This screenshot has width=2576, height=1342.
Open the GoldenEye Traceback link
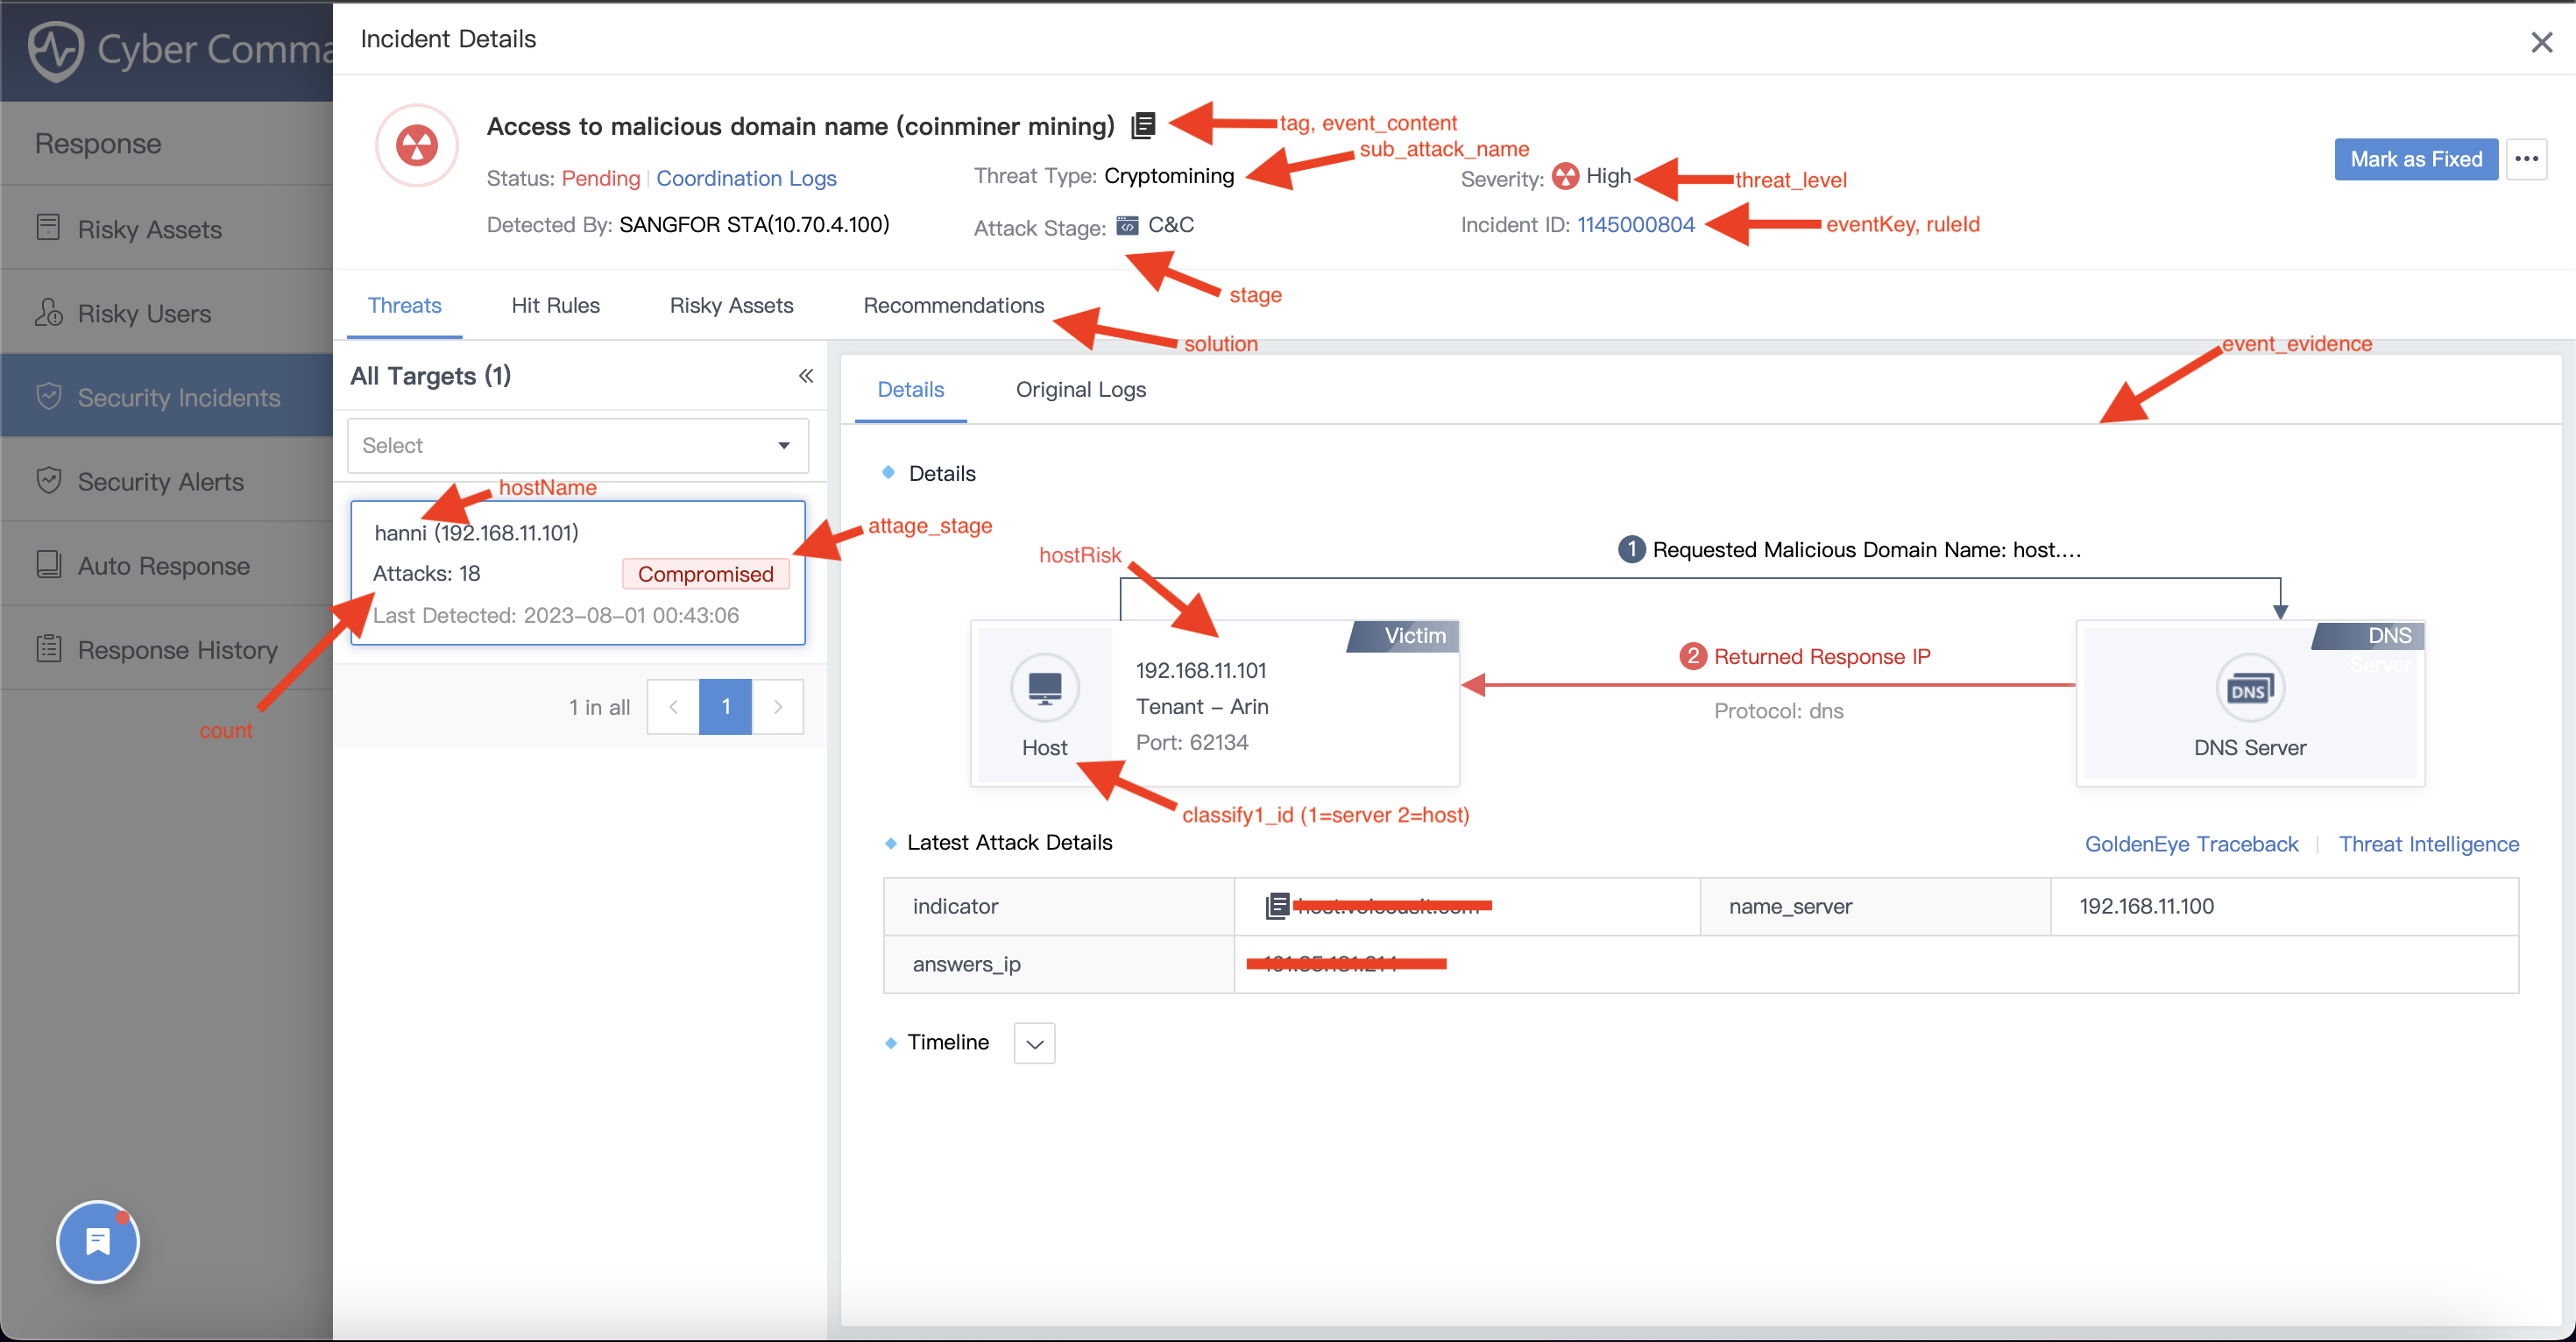coord(2190,844)
